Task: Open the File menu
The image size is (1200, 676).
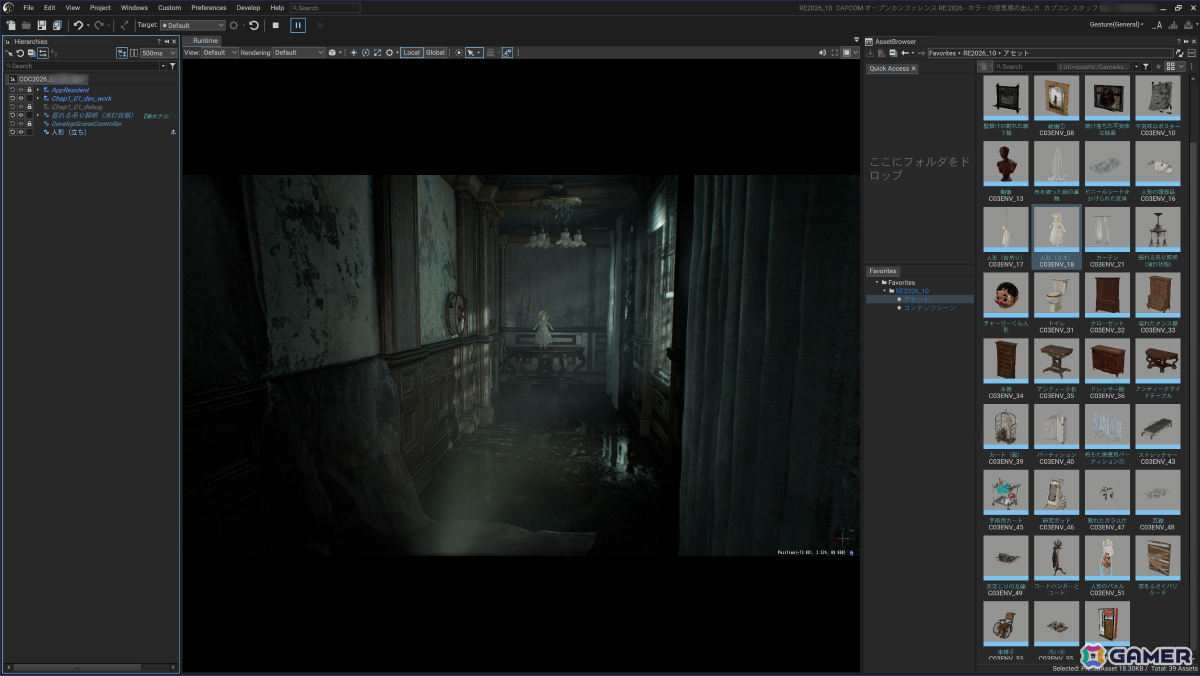Action: tap(28, 8)
